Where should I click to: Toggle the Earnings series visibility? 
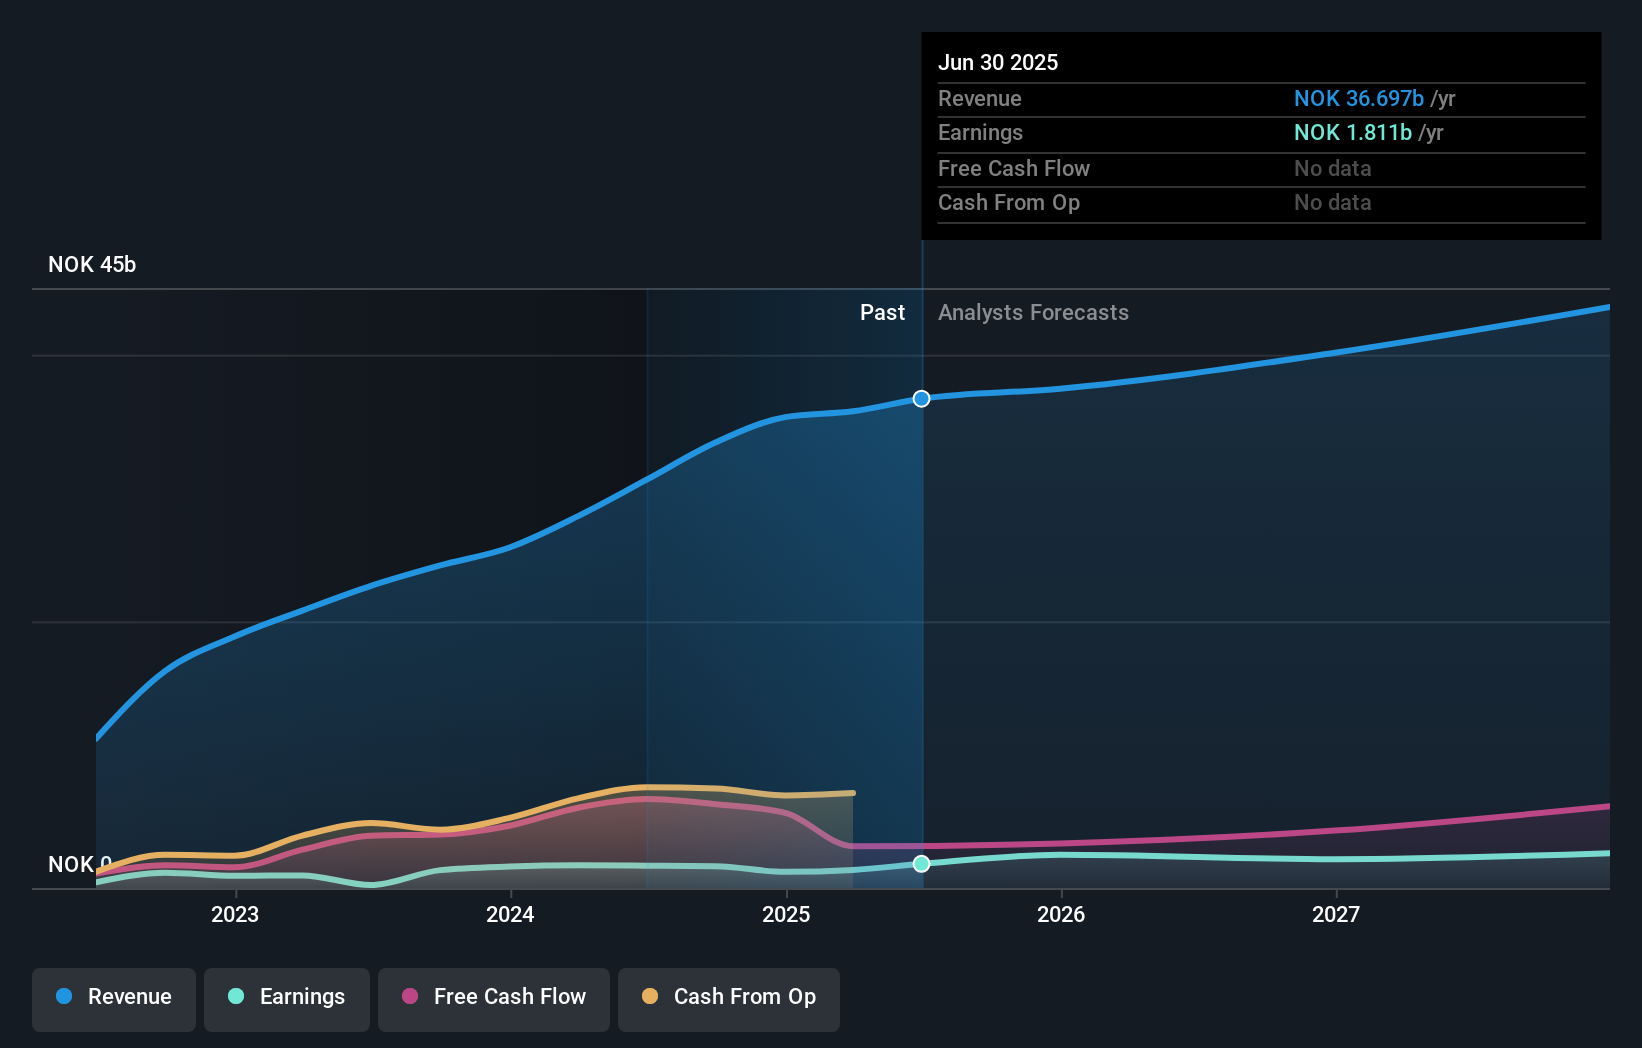(x=287, y=998)
